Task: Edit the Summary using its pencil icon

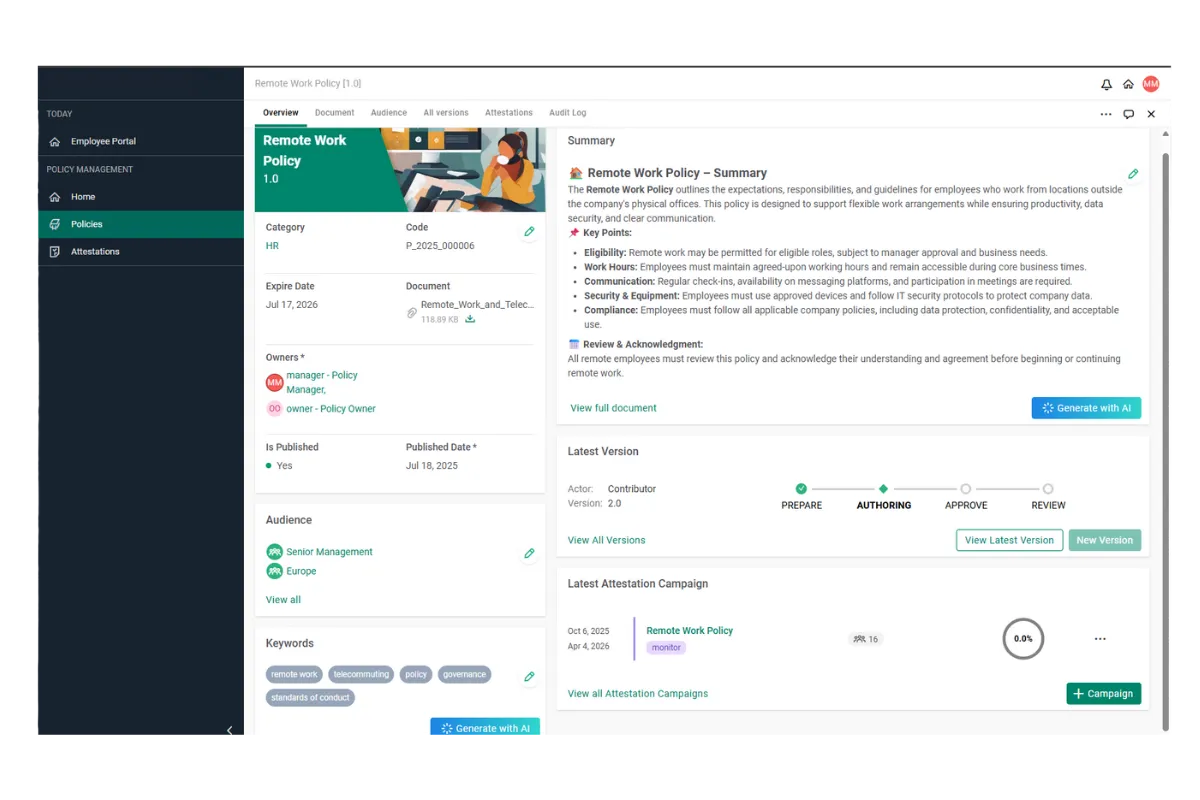Action: [x=1133, y=173]
